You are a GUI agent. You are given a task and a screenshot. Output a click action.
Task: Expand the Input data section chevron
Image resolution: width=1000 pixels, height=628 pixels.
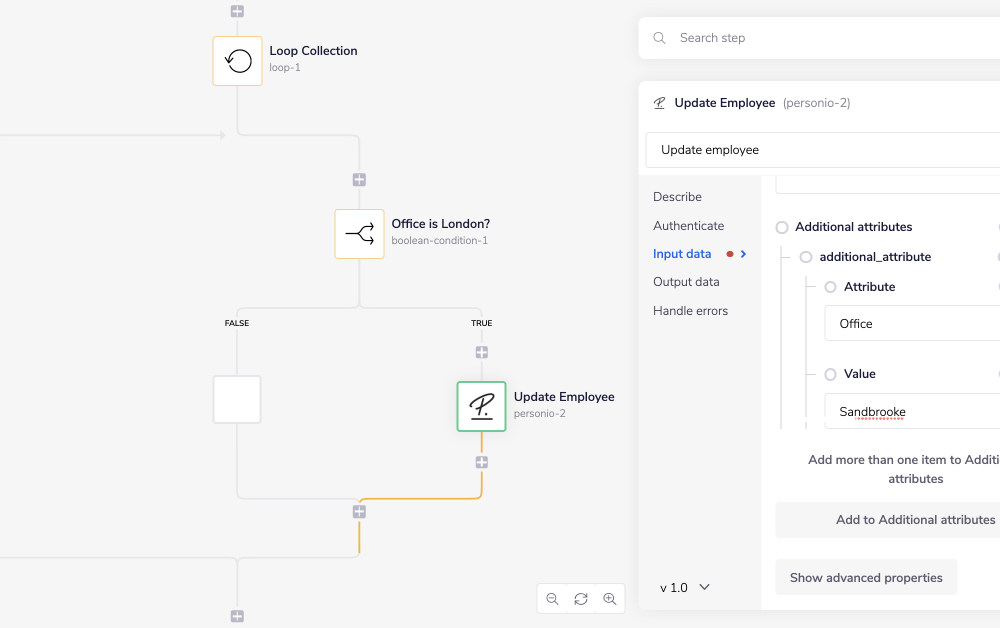[x=743, y=254]
